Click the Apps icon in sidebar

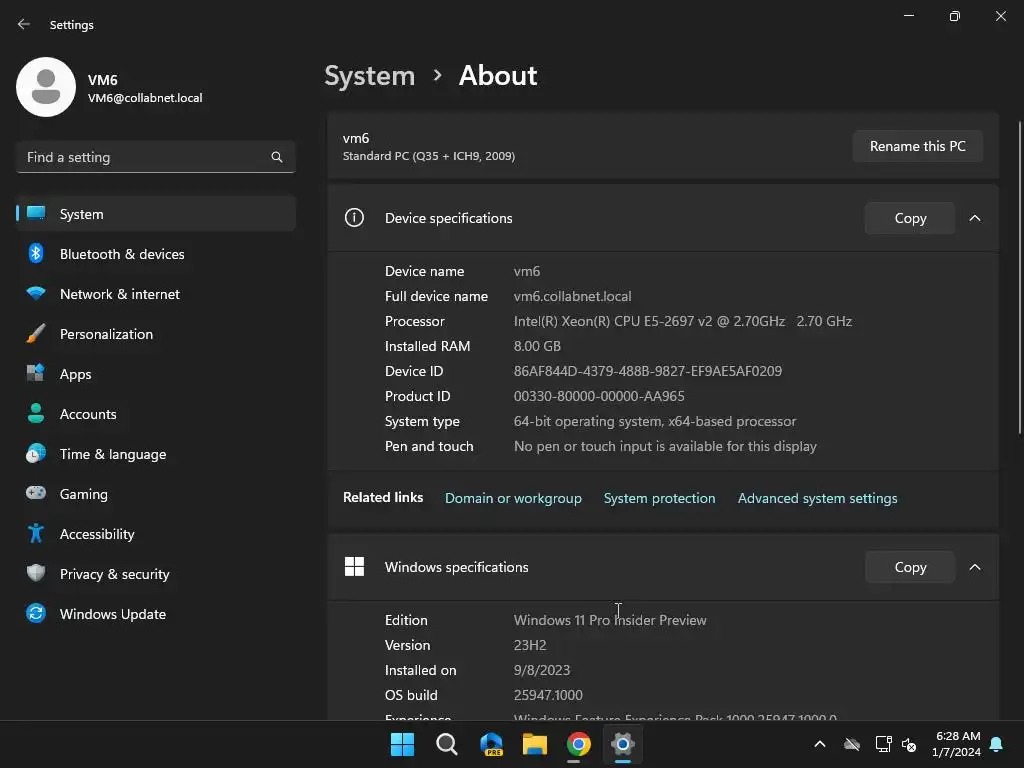(36, 374)
